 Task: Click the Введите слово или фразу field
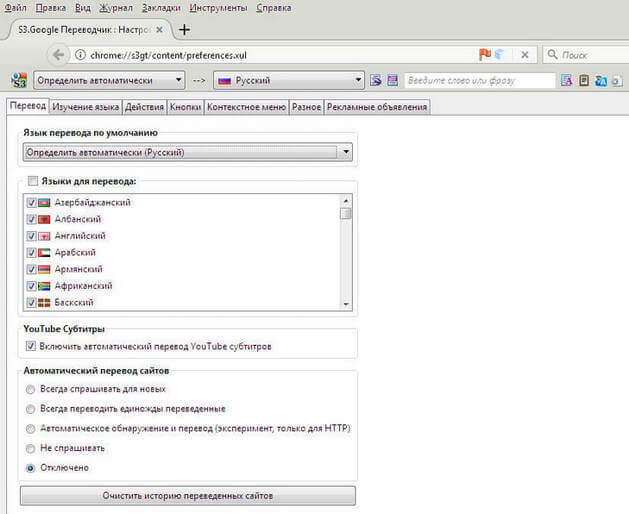pos(480,81)
